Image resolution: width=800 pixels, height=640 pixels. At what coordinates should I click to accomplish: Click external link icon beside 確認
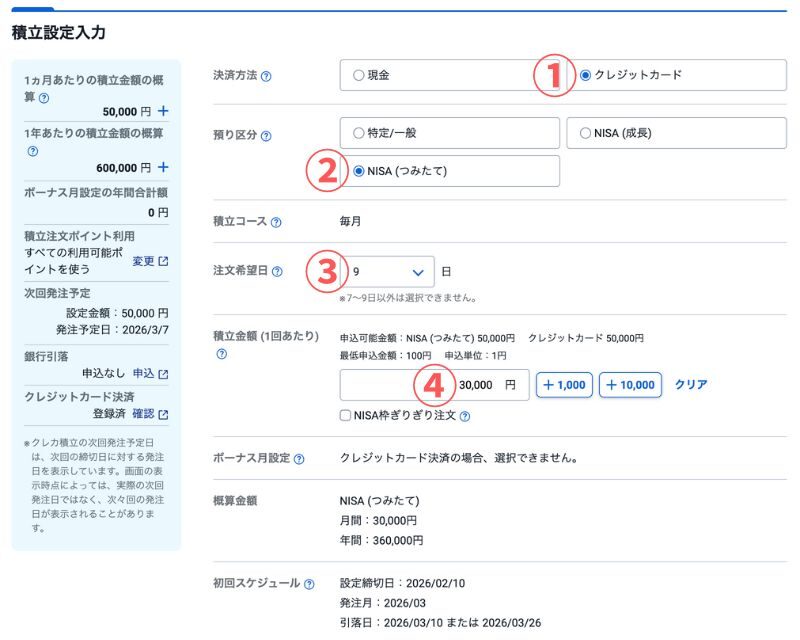click(163, 414)
